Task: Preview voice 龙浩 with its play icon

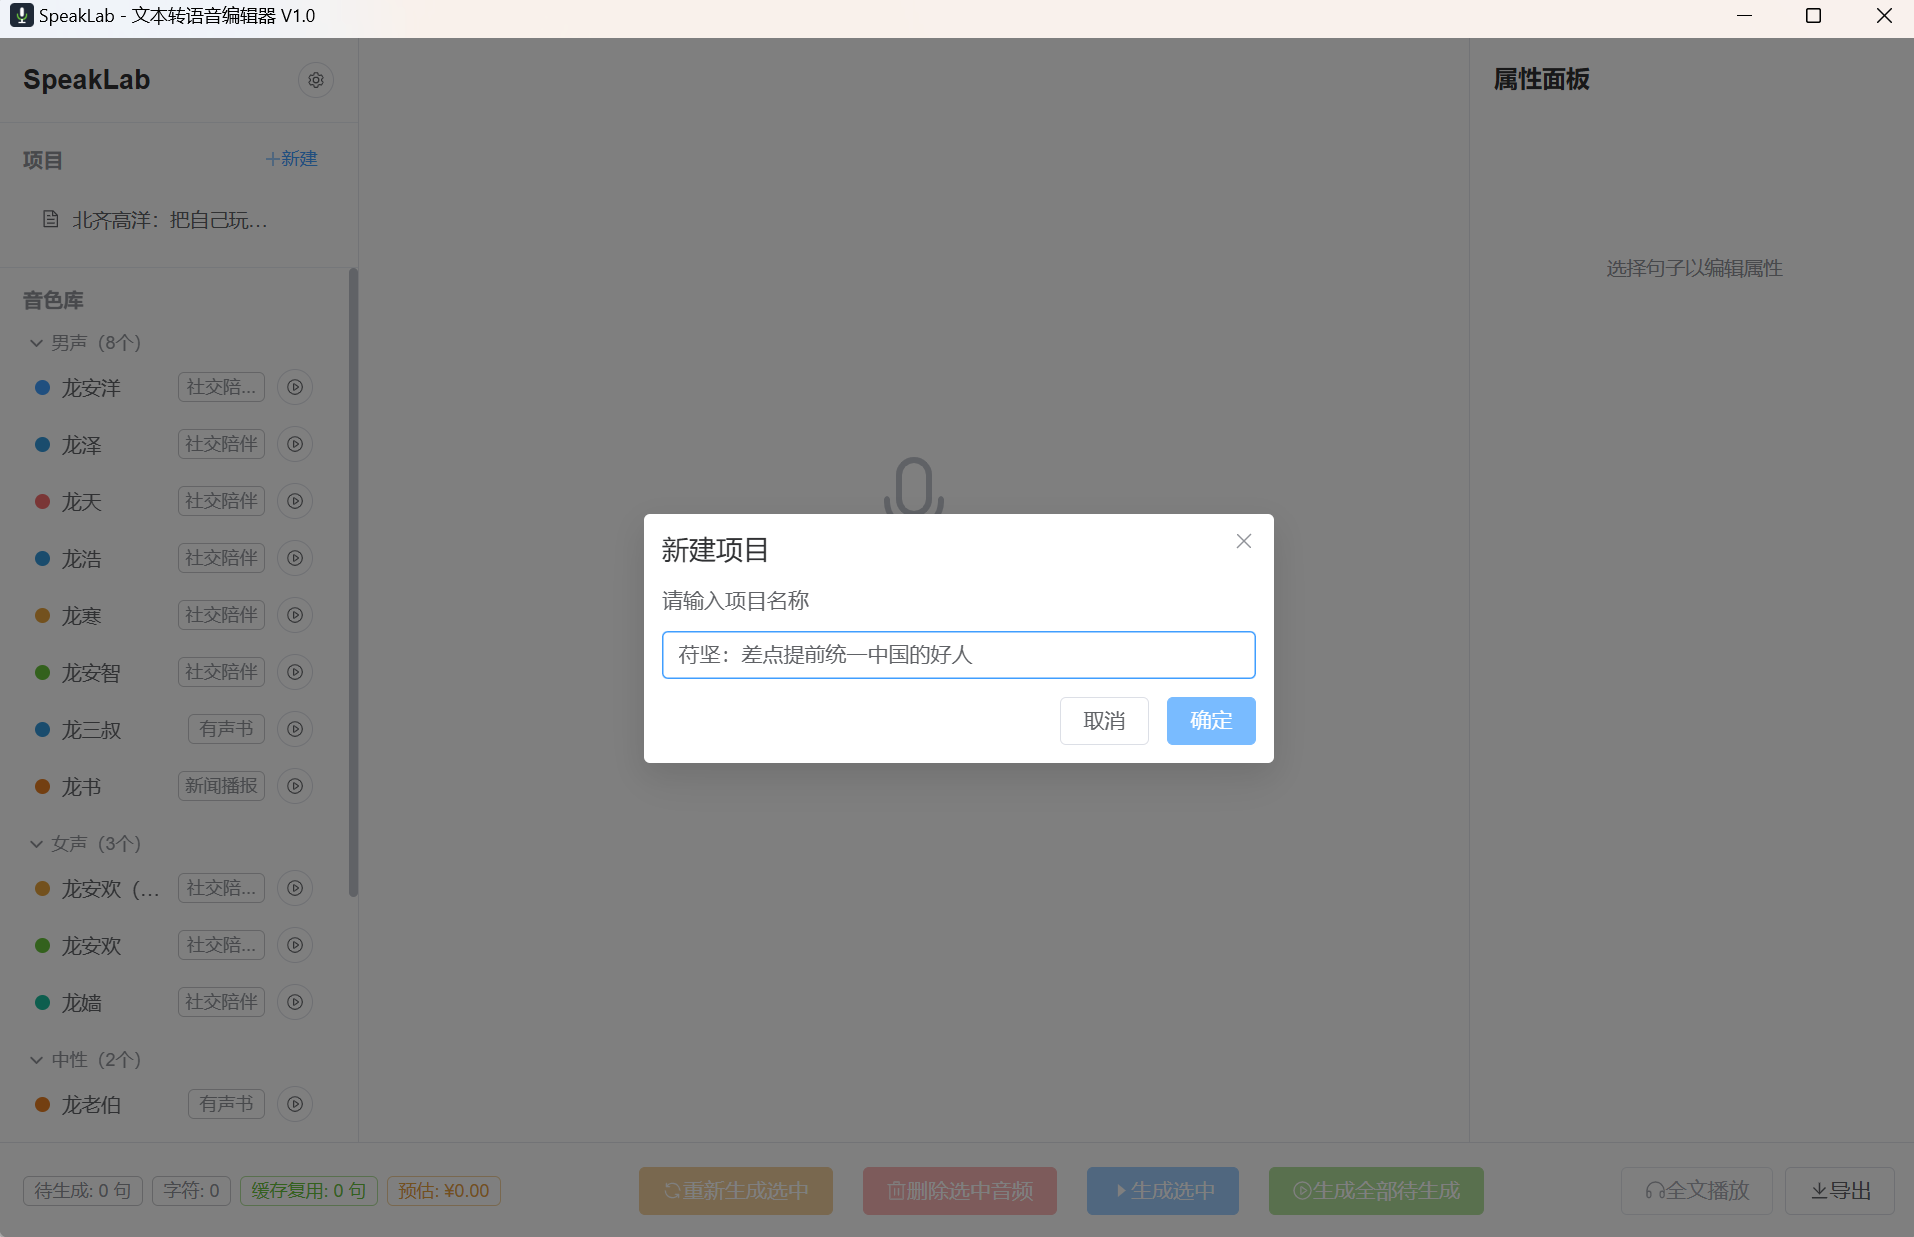Action: pyautogui.click(x=295, y=558)
